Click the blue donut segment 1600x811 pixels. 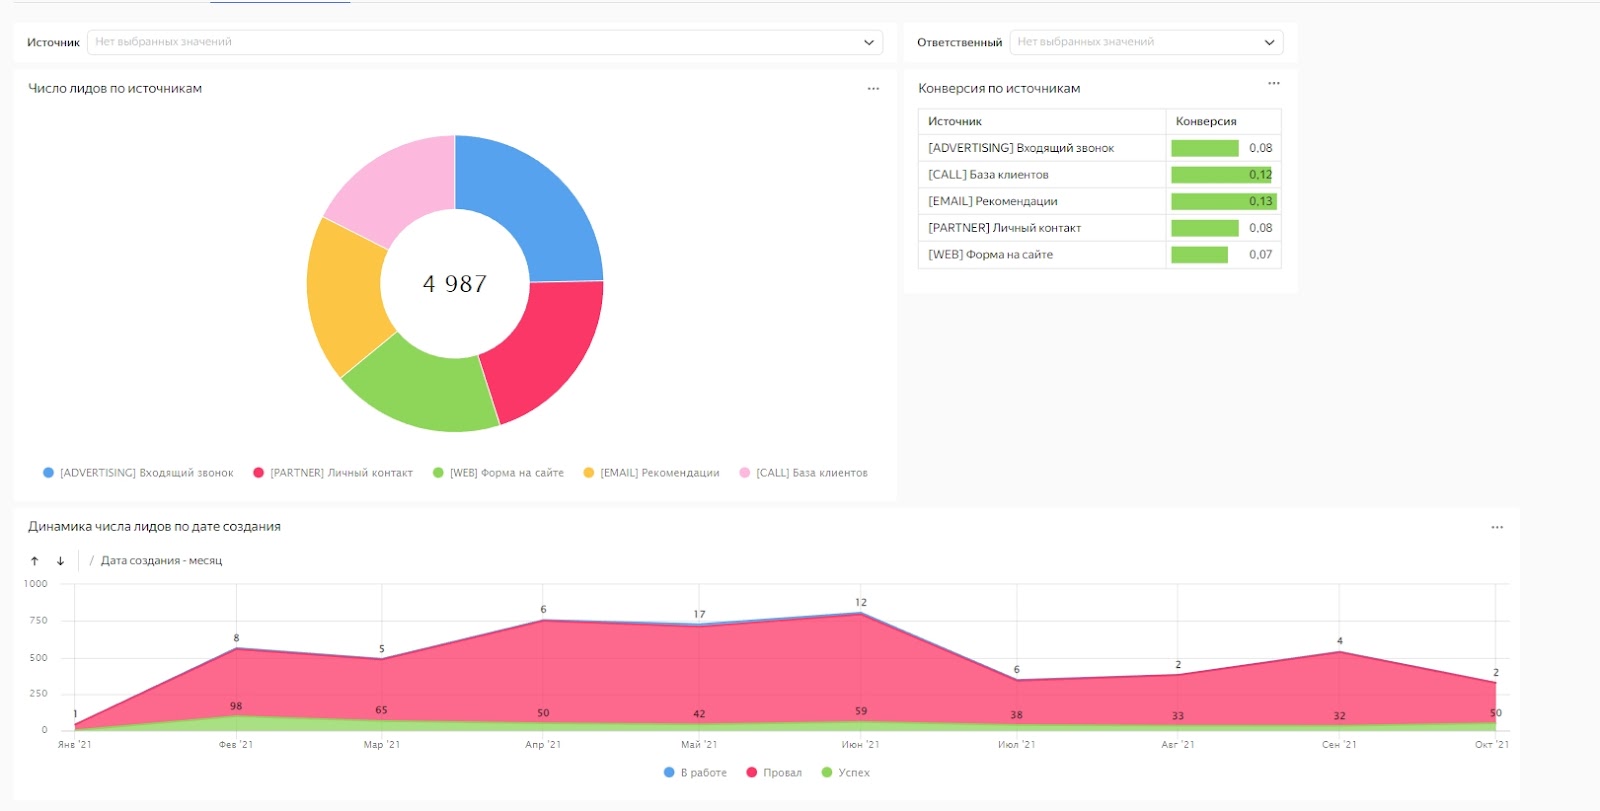pyautogui.click(x=535, y=205)
